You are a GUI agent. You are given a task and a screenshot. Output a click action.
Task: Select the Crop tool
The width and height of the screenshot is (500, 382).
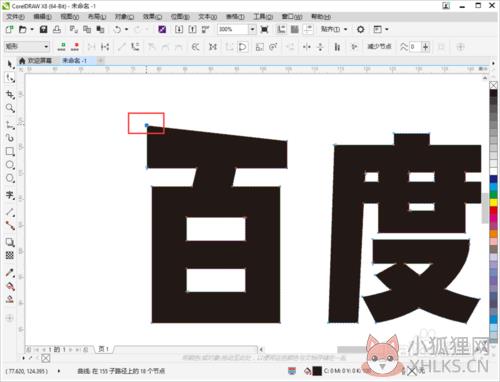click(10, 95)
